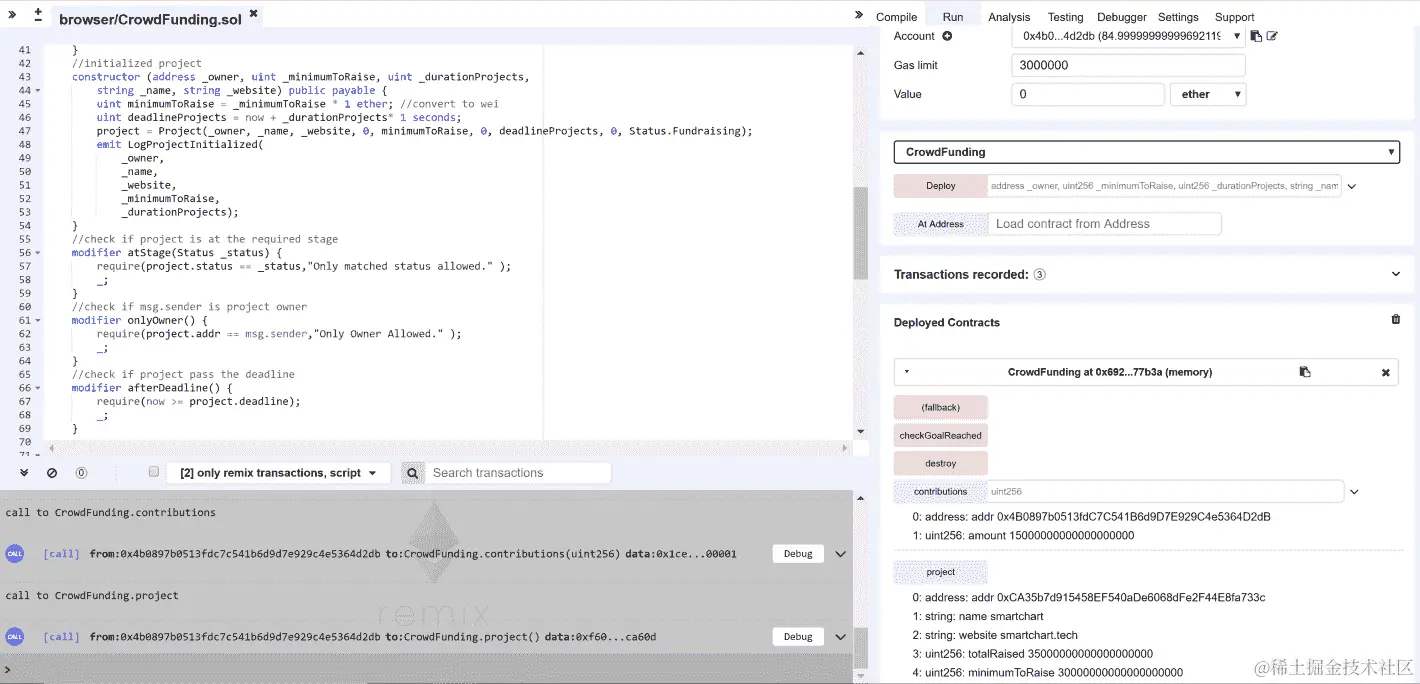1420x684 pixels.
Task: Toggle listen on network checkbox
Action: [153, 472]
